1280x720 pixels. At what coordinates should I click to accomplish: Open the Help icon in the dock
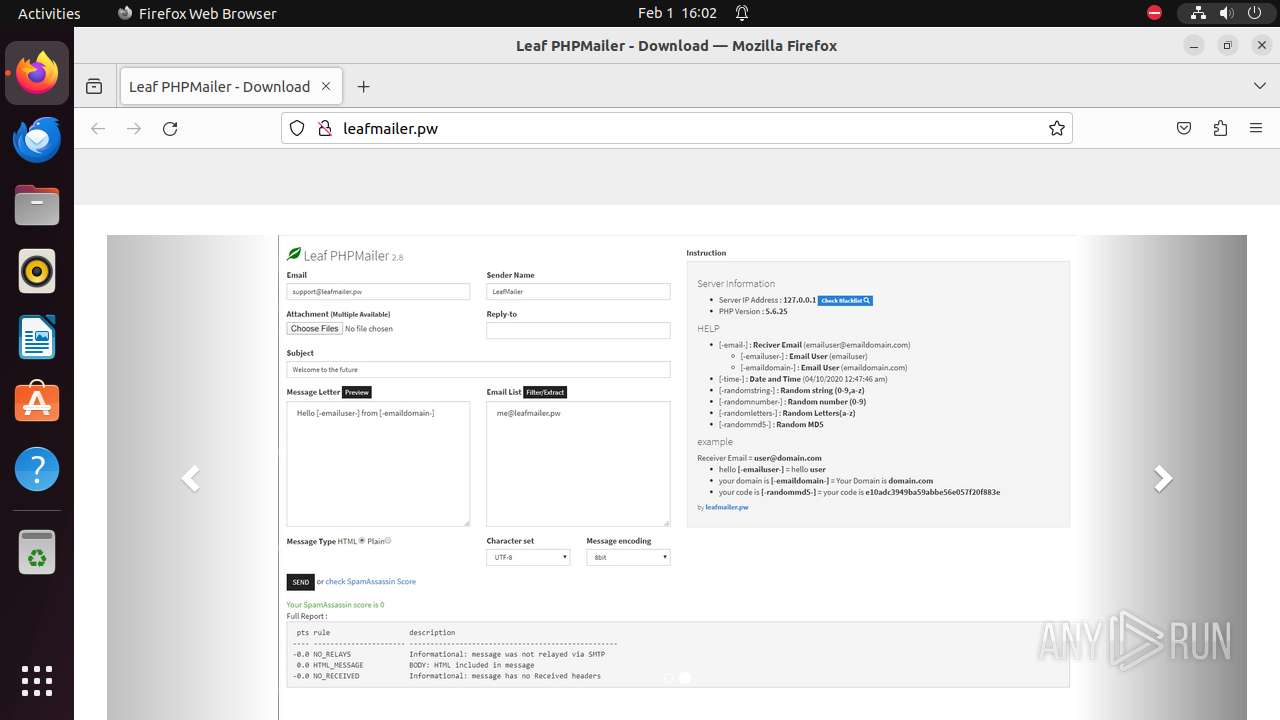37,469
